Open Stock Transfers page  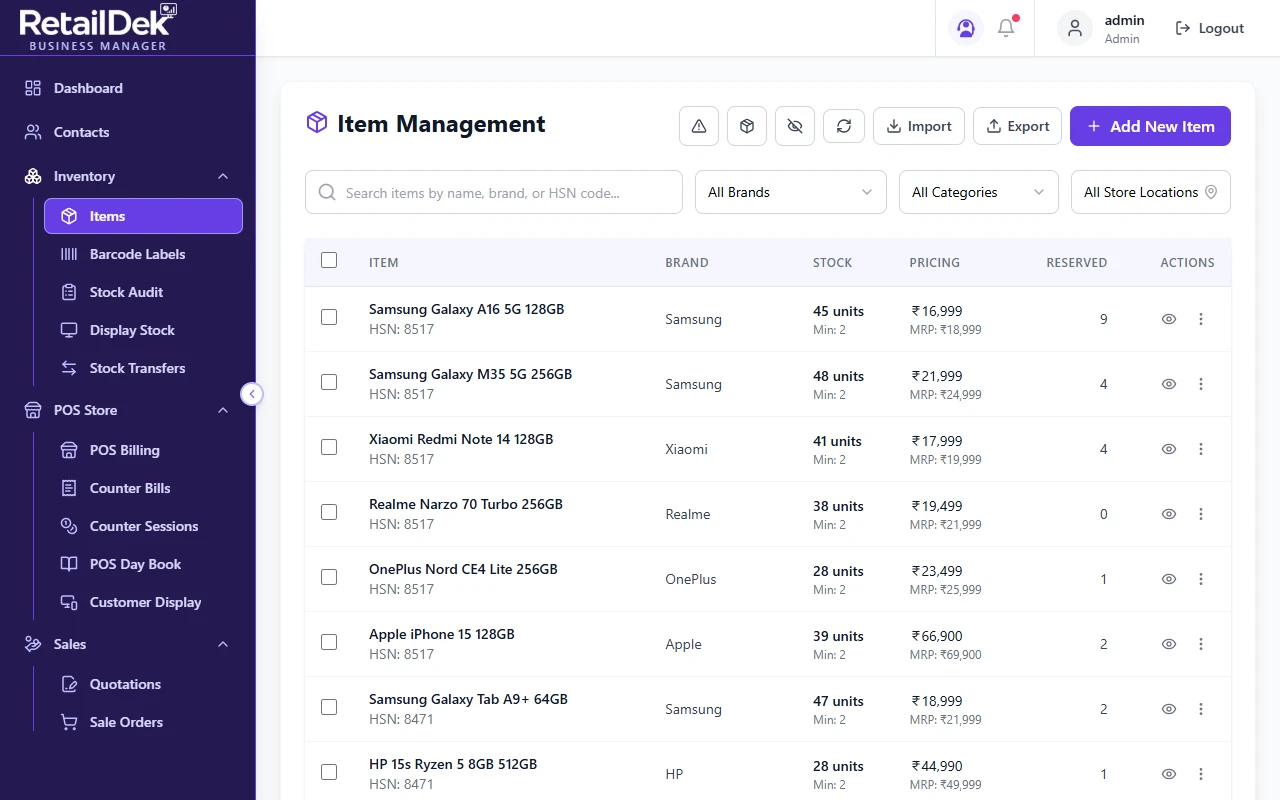[143, 368]
